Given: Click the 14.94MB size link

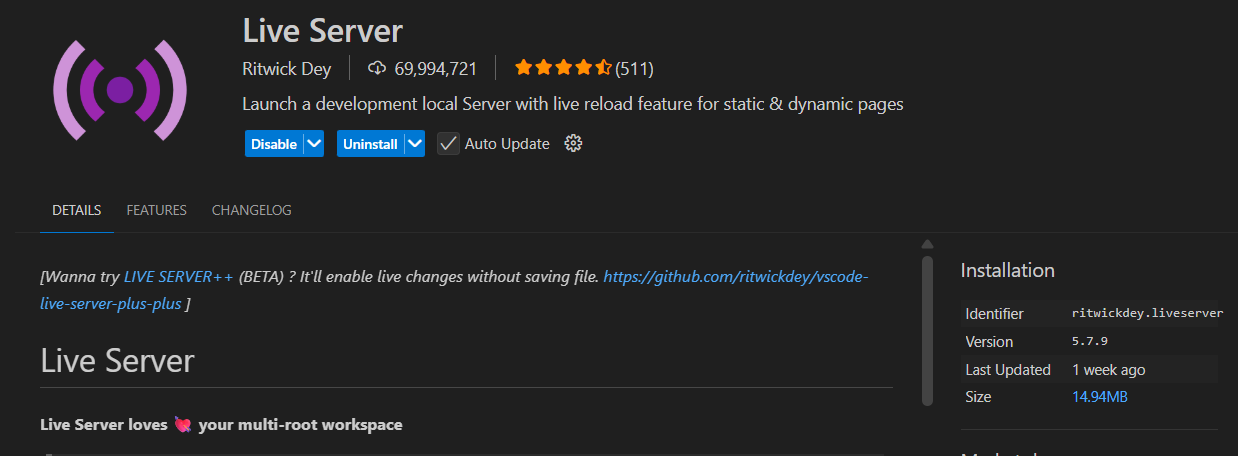Looking at the screenshot, I should pos(1100,397).
